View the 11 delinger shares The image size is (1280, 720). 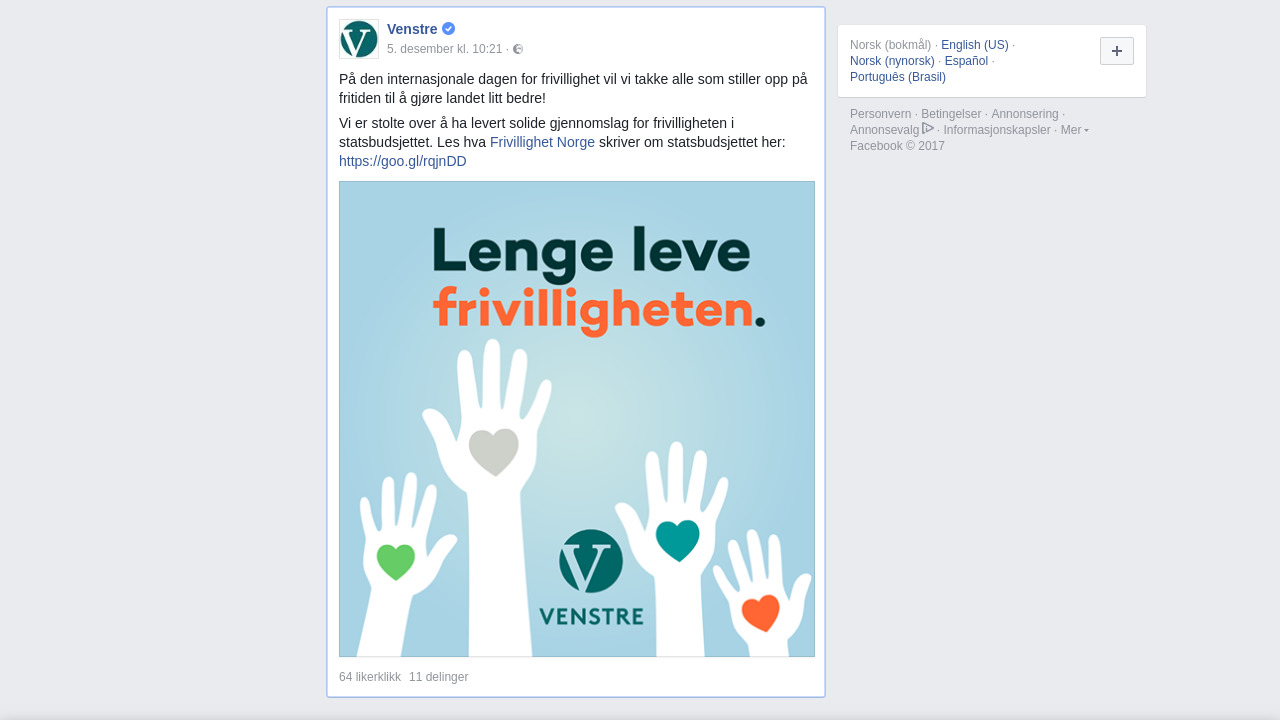tap(438, 677)
